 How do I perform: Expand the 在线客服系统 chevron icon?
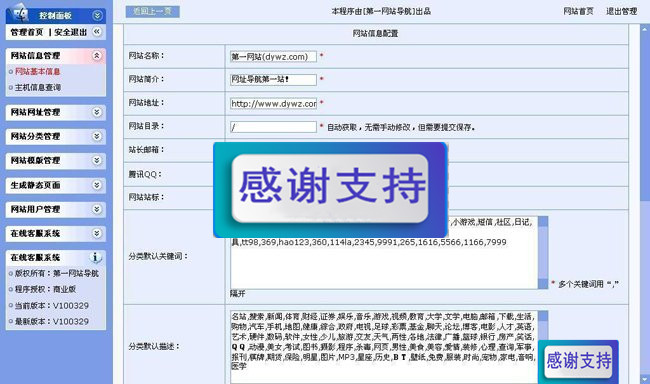(x=97, y=233)
